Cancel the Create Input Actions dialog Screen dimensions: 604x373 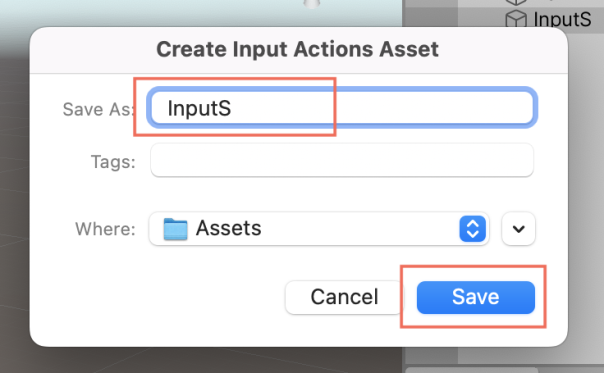tap(344, 297)
